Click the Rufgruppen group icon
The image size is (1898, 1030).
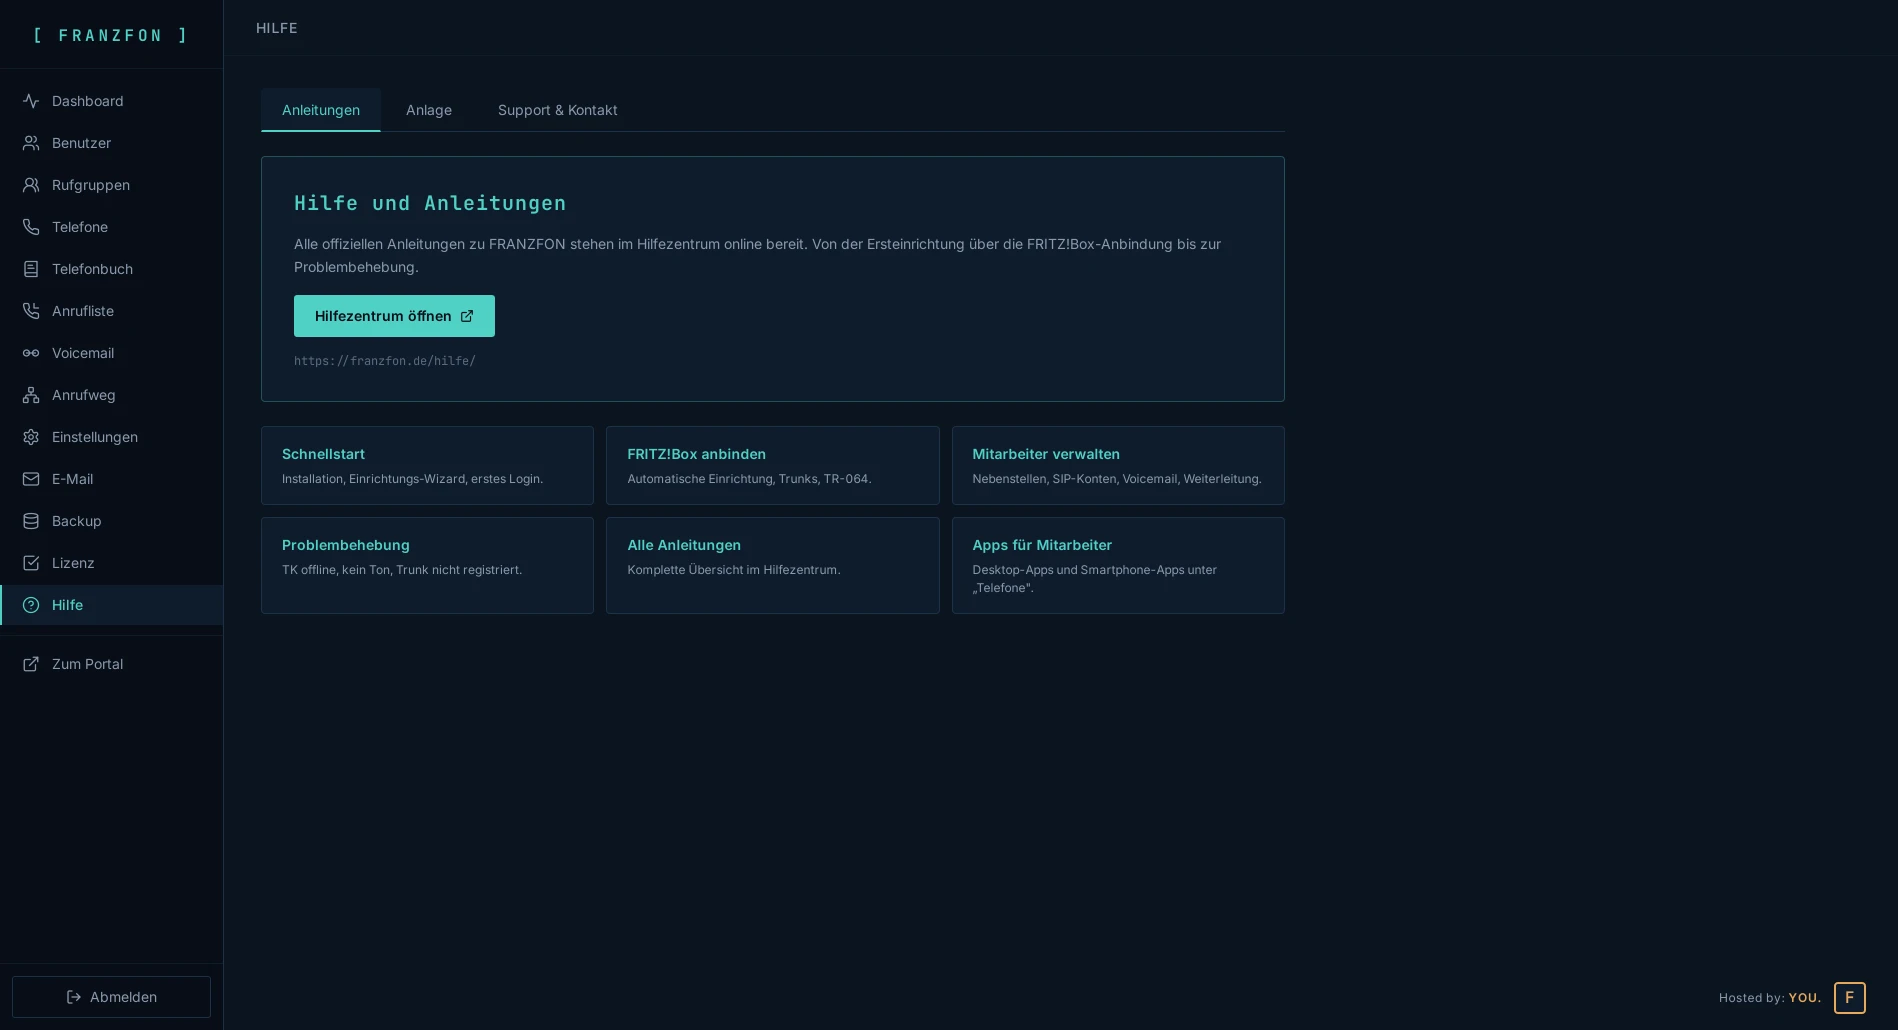click(x=31, y=185)
